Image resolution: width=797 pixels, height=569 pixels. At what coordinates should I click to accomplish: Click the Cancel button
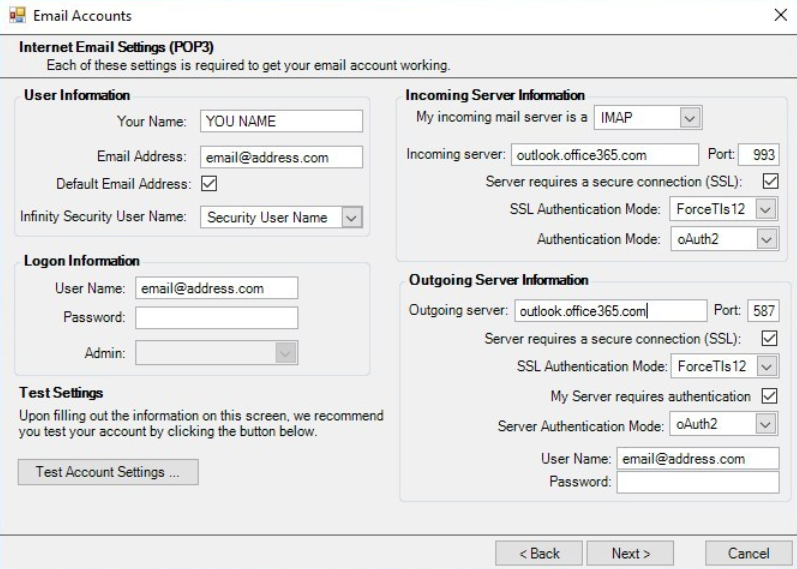coord(748,553)
